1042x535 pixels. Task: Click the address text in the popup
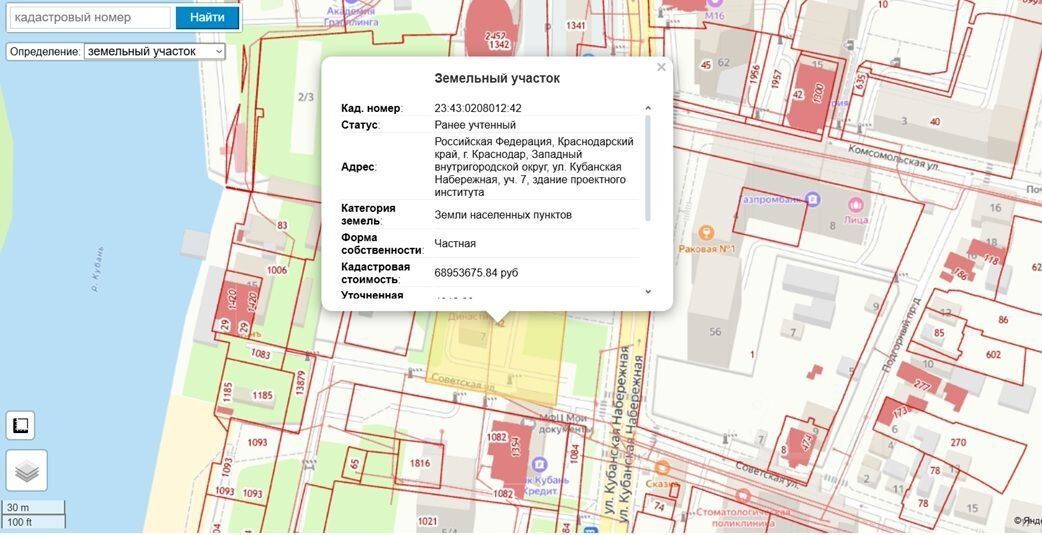(x=534, y=167)
